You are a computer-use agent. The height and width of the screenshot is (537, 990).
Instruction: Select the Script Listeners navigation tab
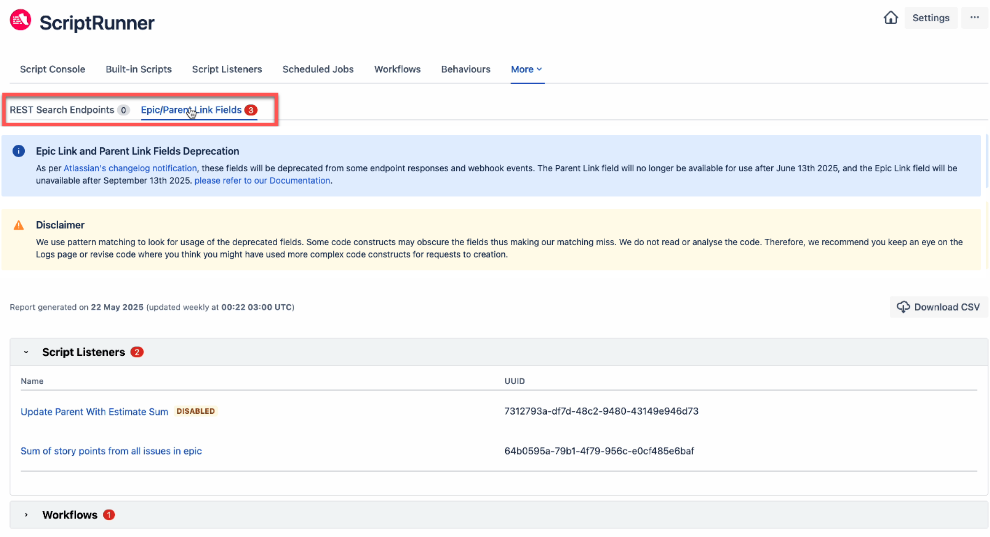[227, 69]
